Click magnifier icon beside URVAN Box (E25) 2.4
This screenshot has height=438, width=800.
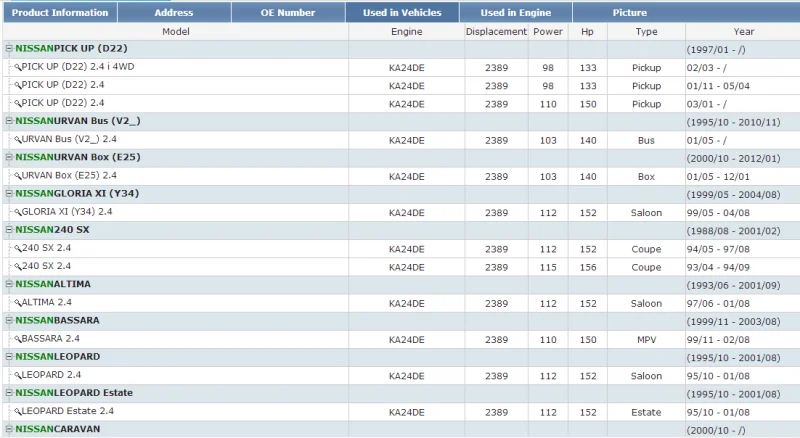18,176
